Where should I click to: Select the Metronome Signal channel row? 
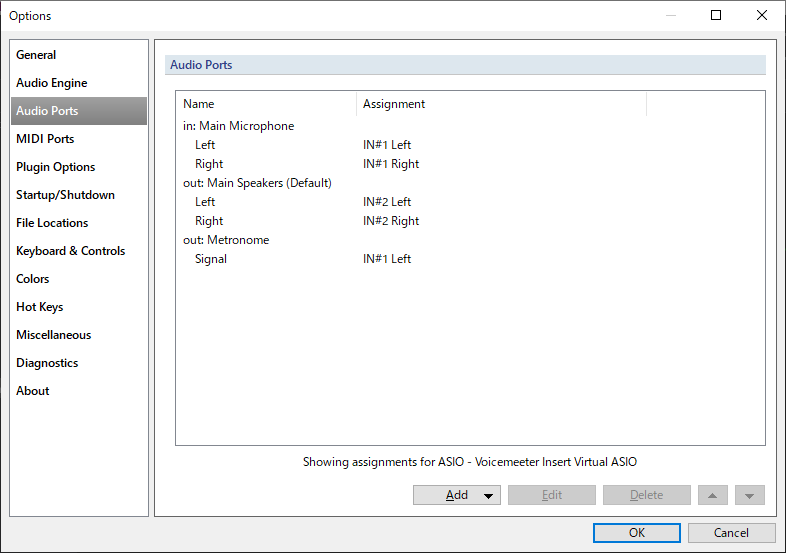click(x=211, y=259)
